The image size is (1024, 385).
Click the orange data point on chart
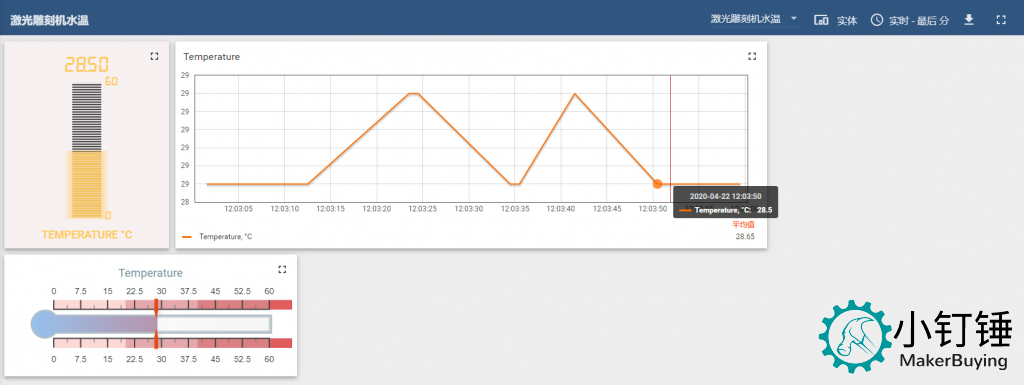658,184
